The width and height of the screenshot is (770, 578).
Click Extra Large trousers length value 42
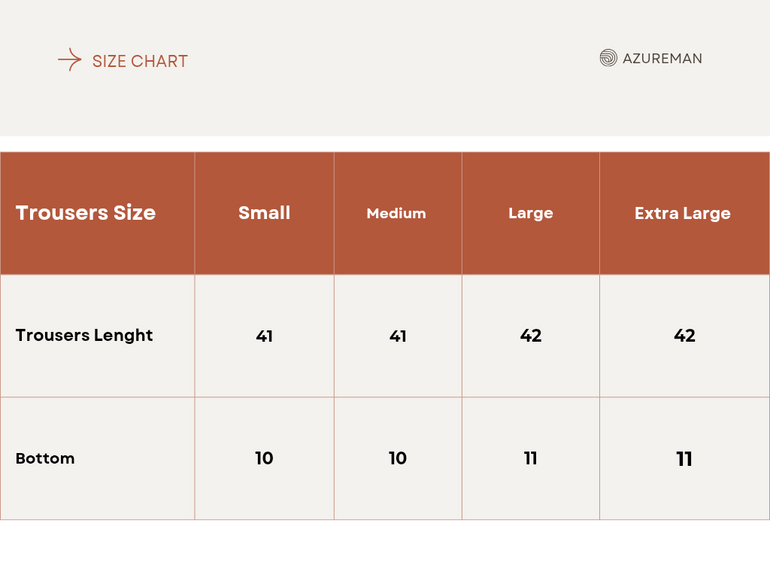[x=684, y=336]
